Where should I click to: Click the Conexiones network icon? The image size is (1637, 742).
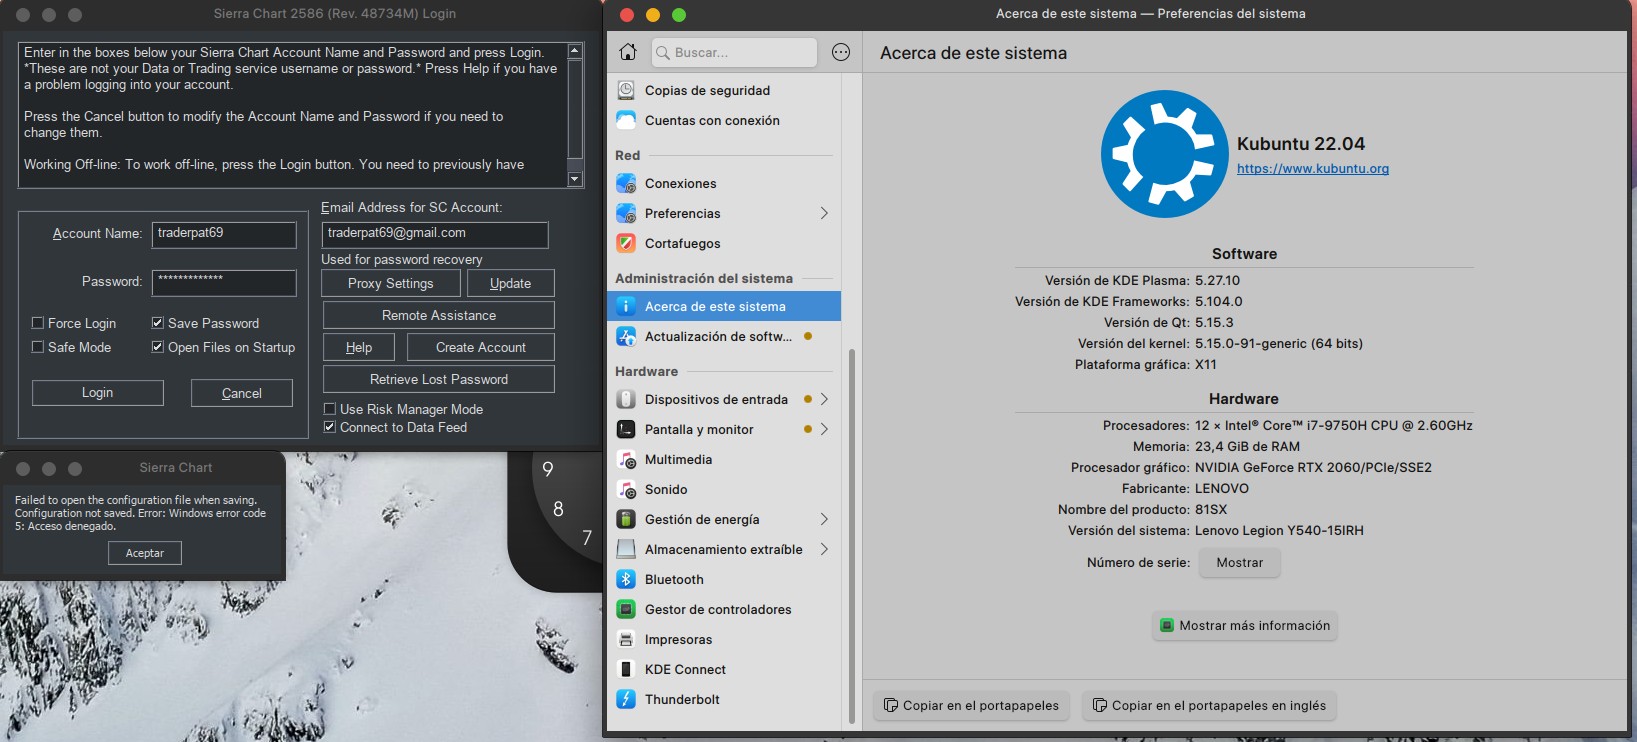tap(626, 183)
